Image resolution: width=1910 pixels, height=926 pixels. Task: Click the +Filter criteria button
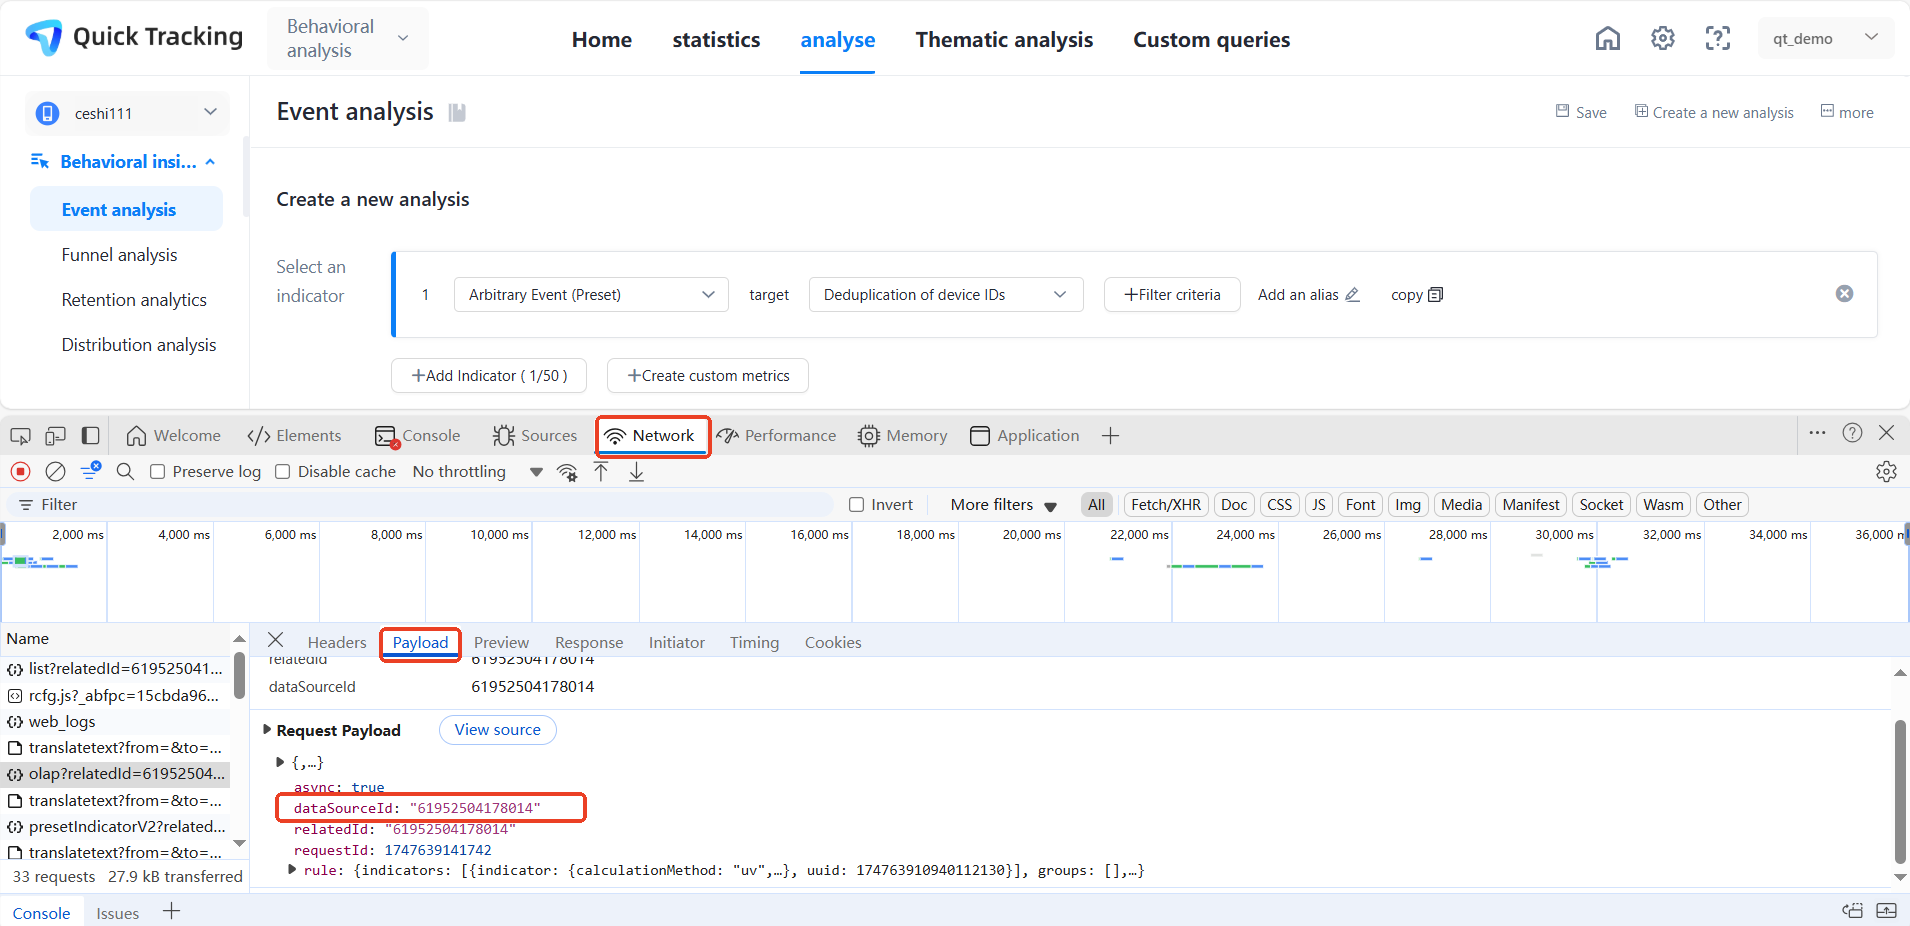click(x=1172, y=295)
